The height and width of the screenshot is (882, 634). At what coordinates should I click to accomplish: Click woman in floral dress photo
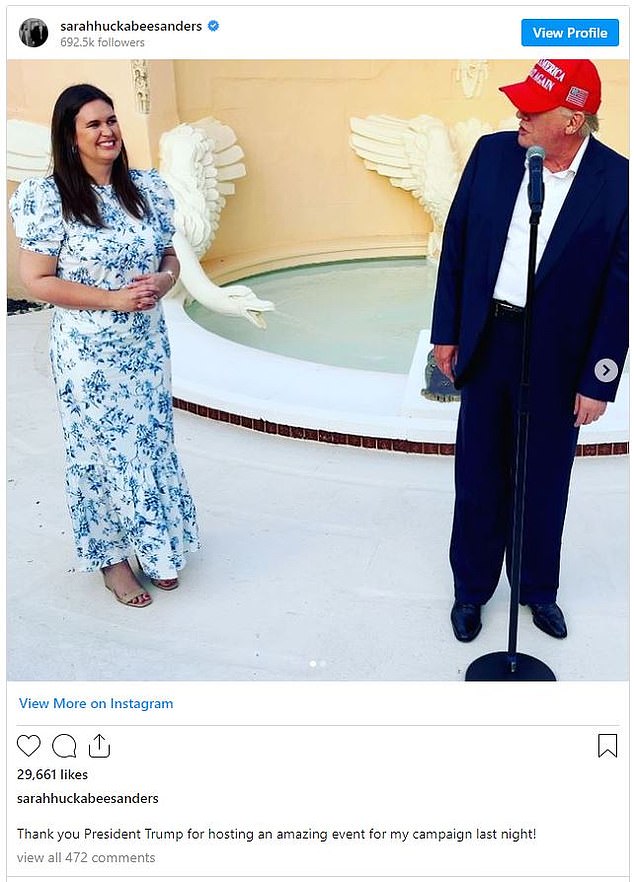[x=106, y=345]
